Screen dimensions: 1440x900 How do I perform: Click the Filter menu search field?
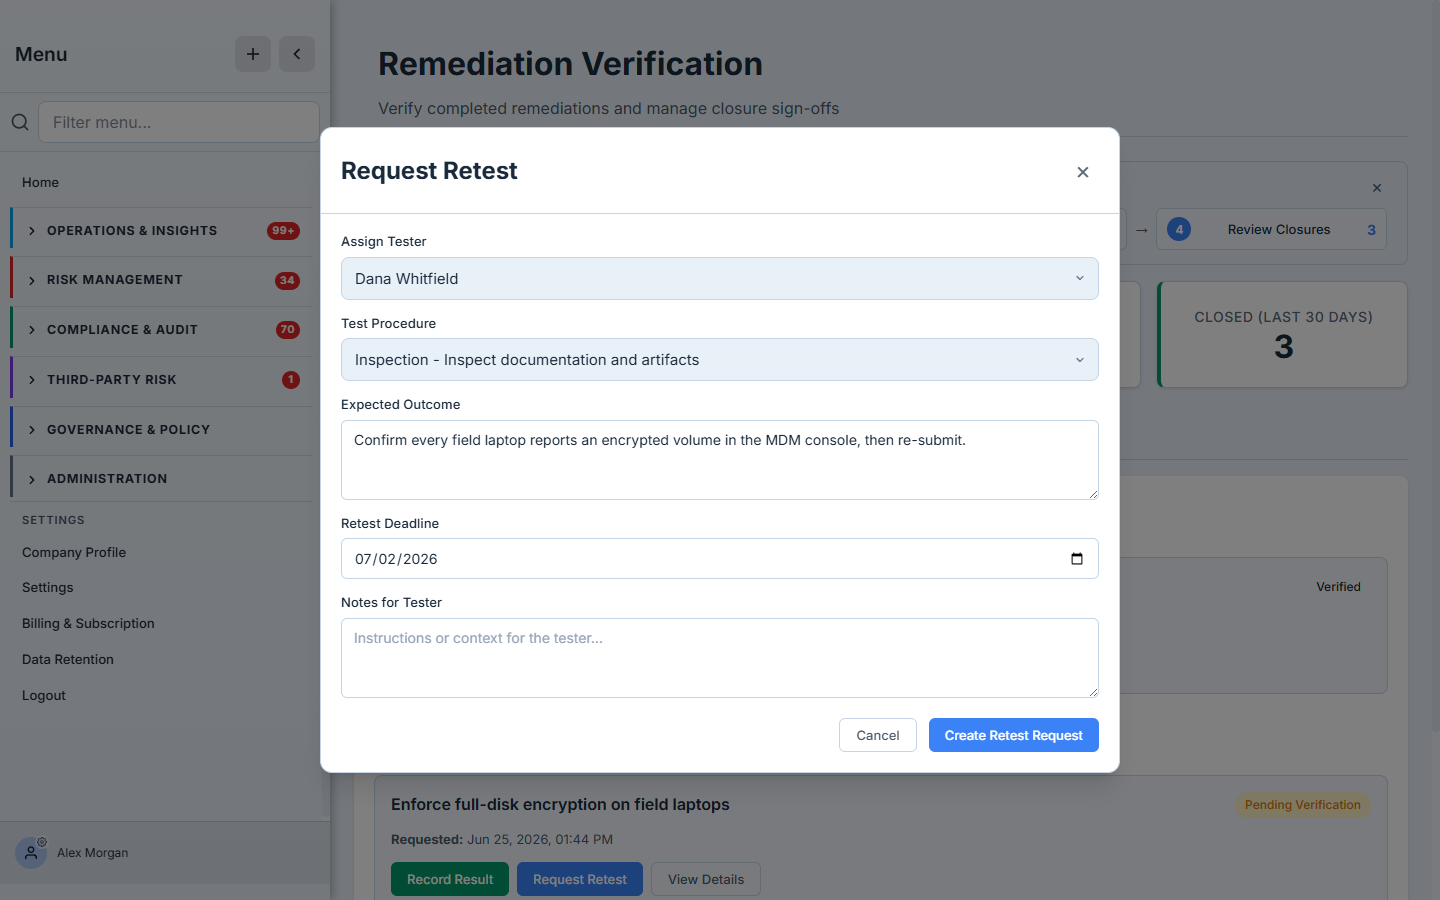point(179,122)
